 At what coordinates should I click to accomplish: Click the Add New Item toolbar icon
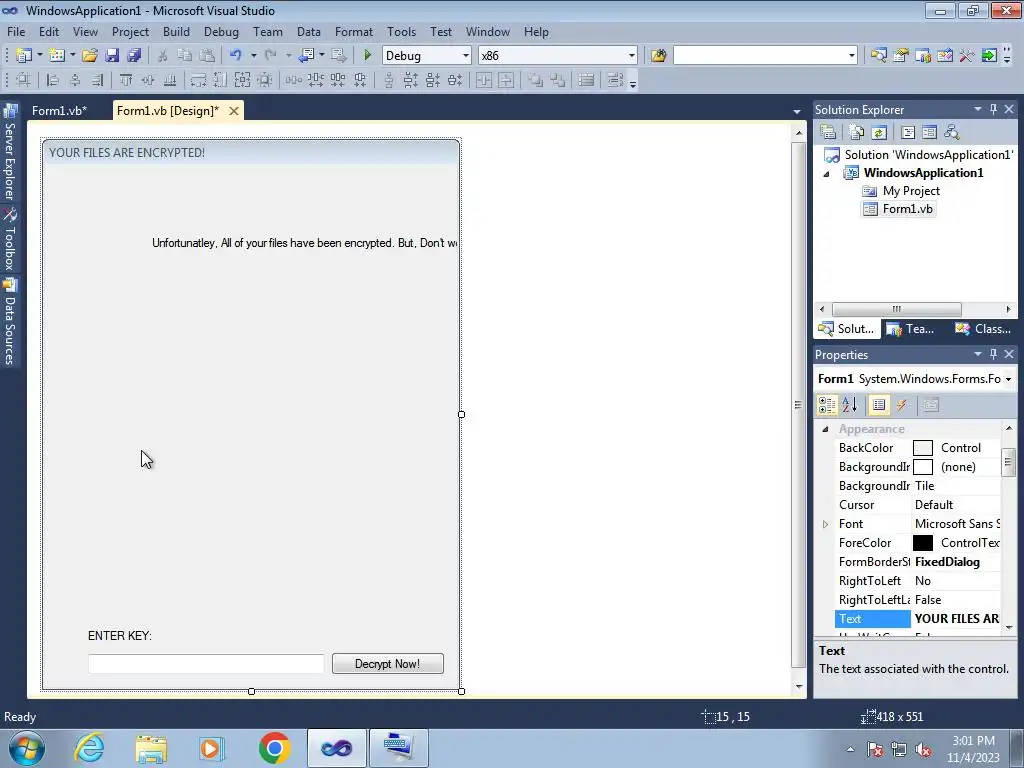(x=57, y=56)
